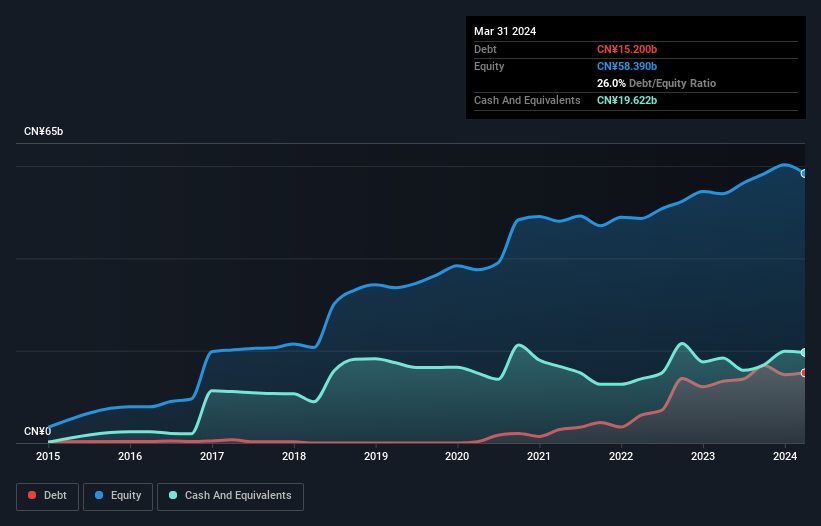Select the 2015 x-axis label
The width and height of the screenshot is (821, 526).
click(x=48, y=456)
